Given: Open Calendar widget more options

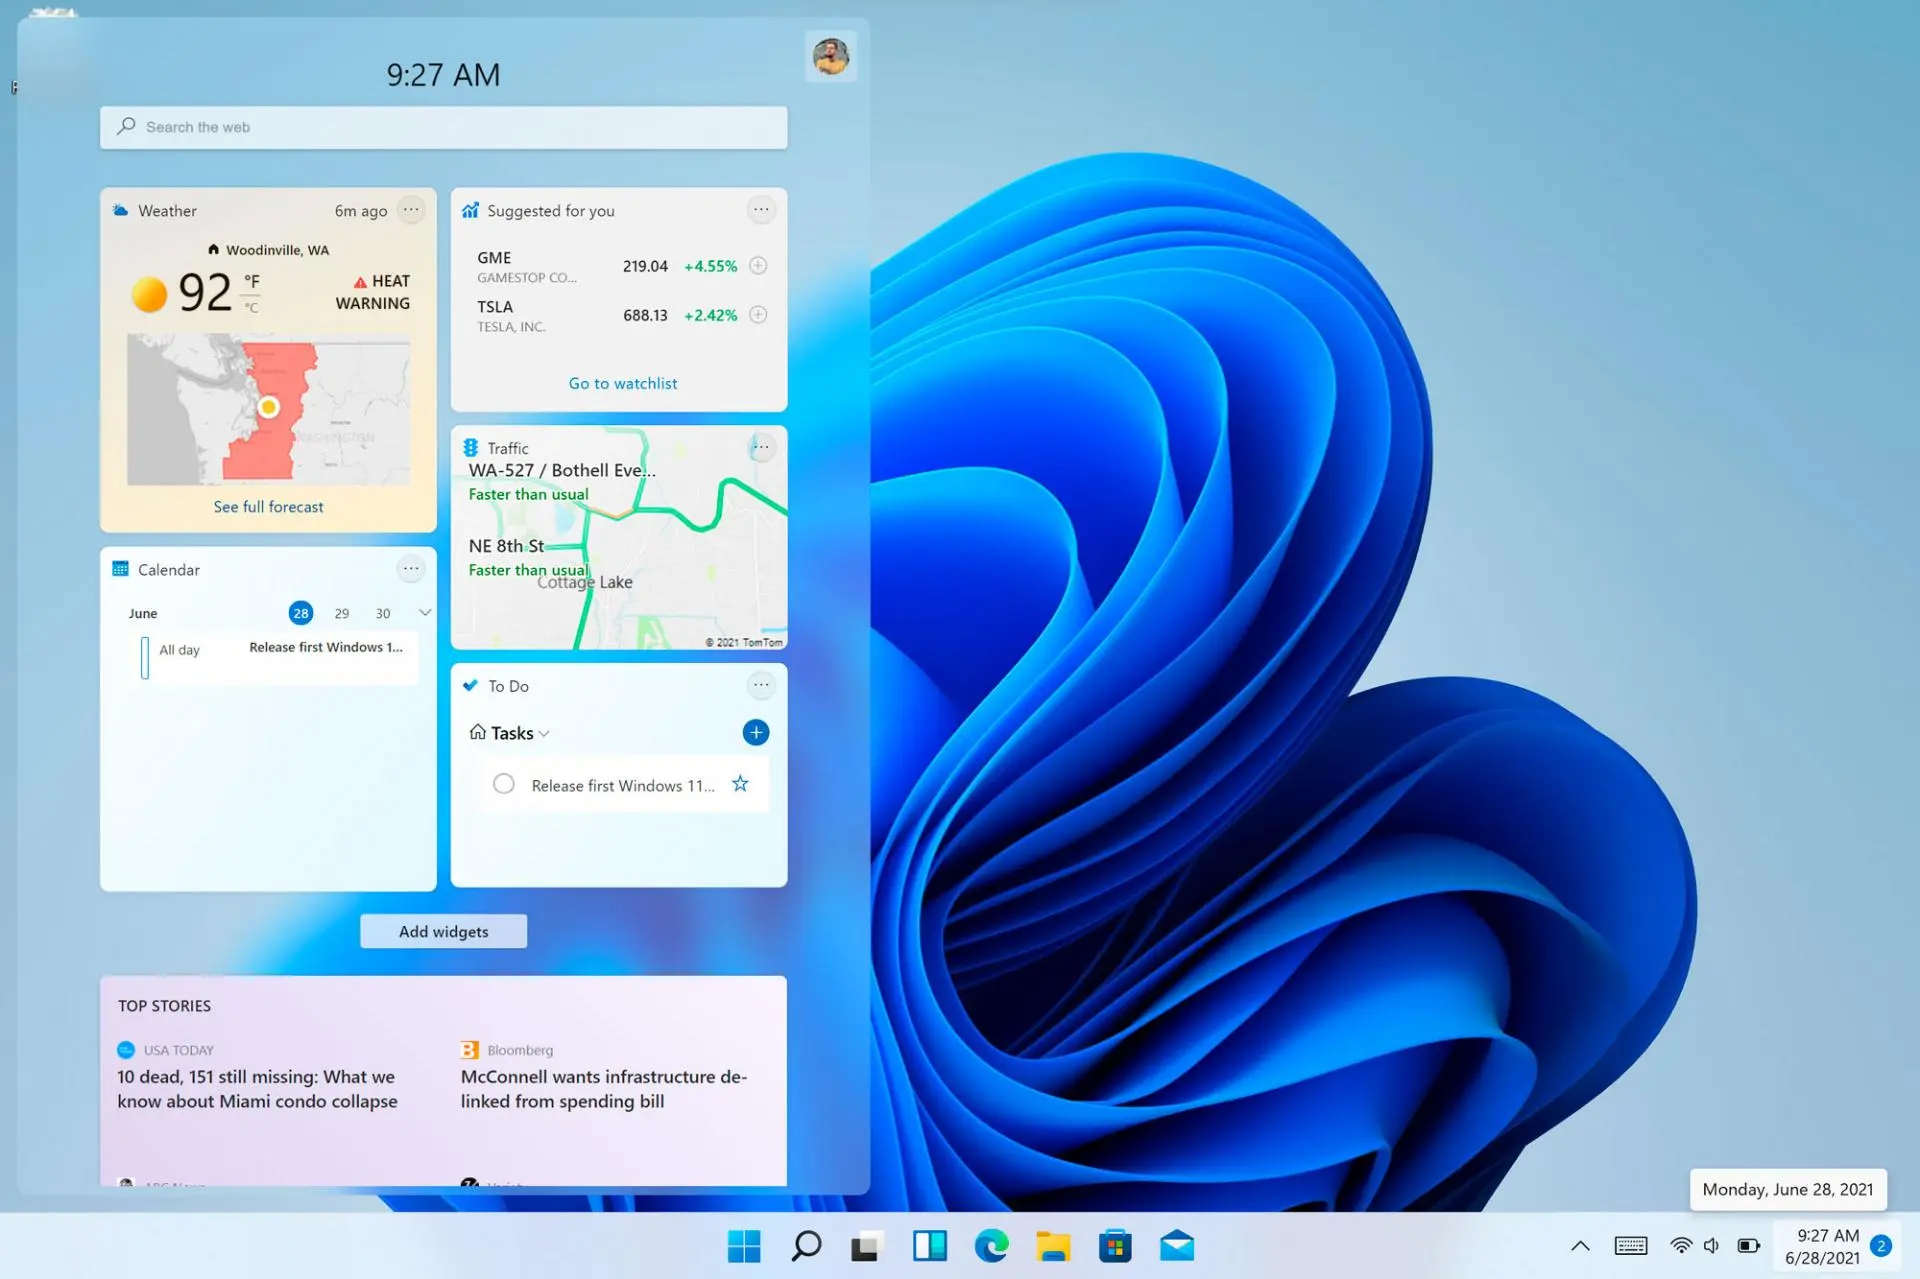Looking at the screenshot, I should pos(411,569).
